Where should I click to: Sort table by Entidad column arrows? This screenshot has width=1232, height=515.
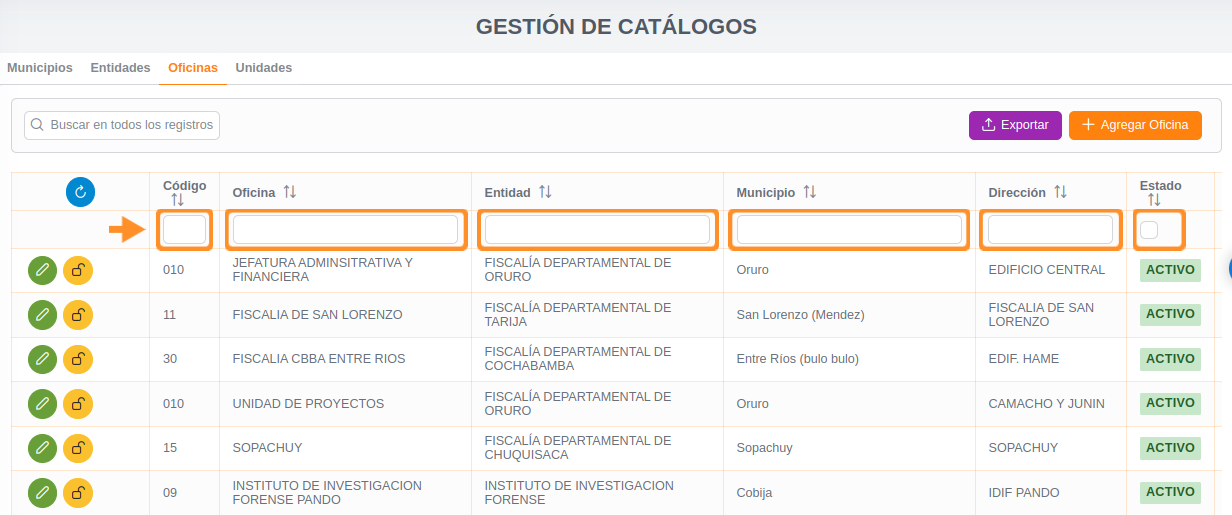pyautogui.click(x=545, y=191)
